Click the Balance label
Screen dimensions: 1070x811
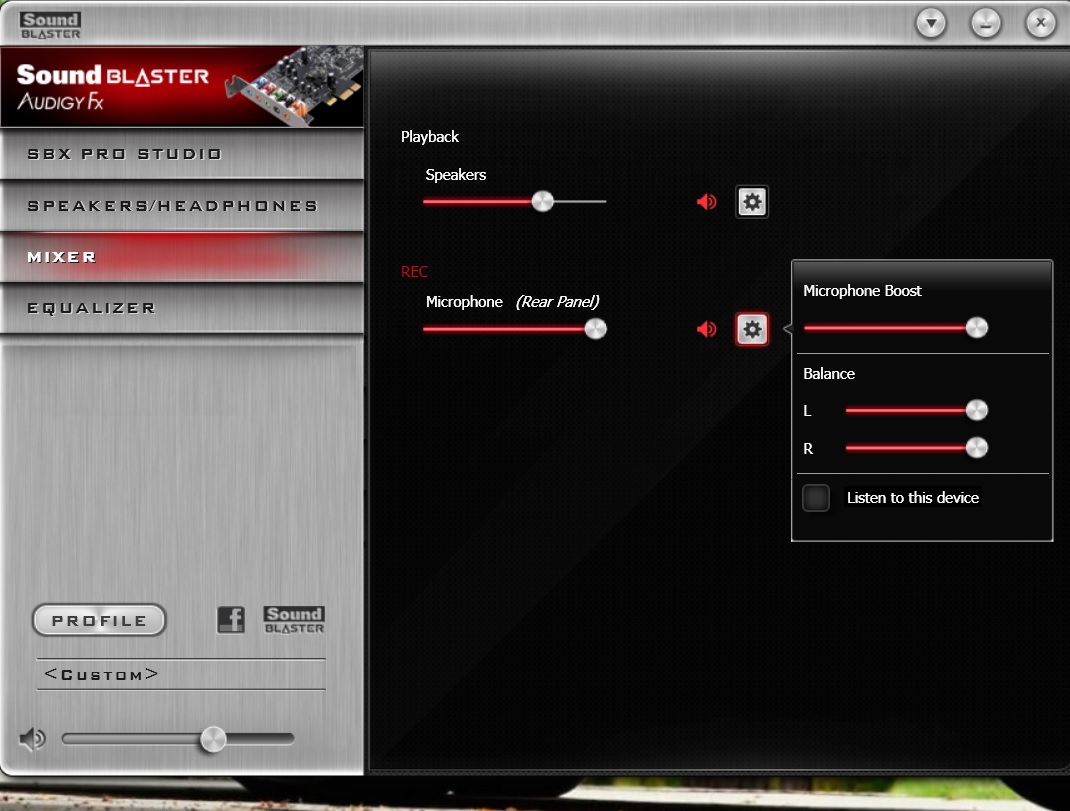click(829, 374)
